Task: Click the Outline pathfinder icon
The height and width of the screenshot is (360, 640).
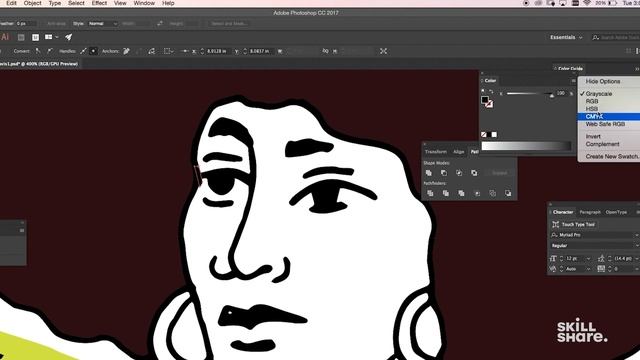Action: (493, 193)
